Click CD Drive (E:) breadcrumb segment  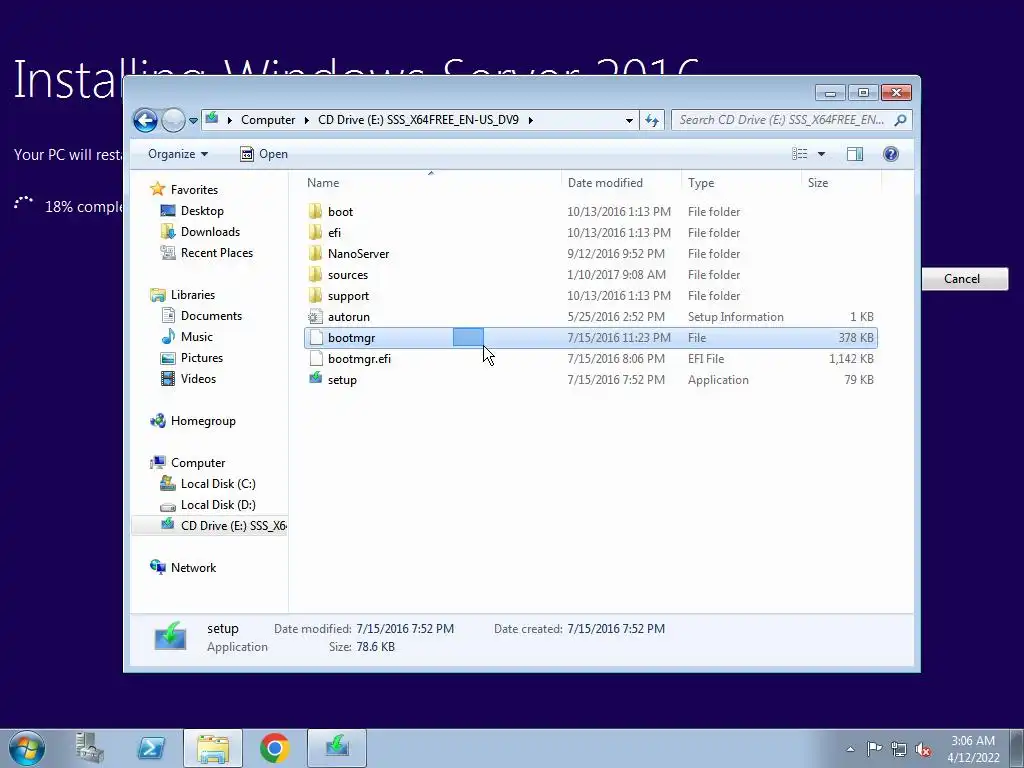[x=418, y=120]
